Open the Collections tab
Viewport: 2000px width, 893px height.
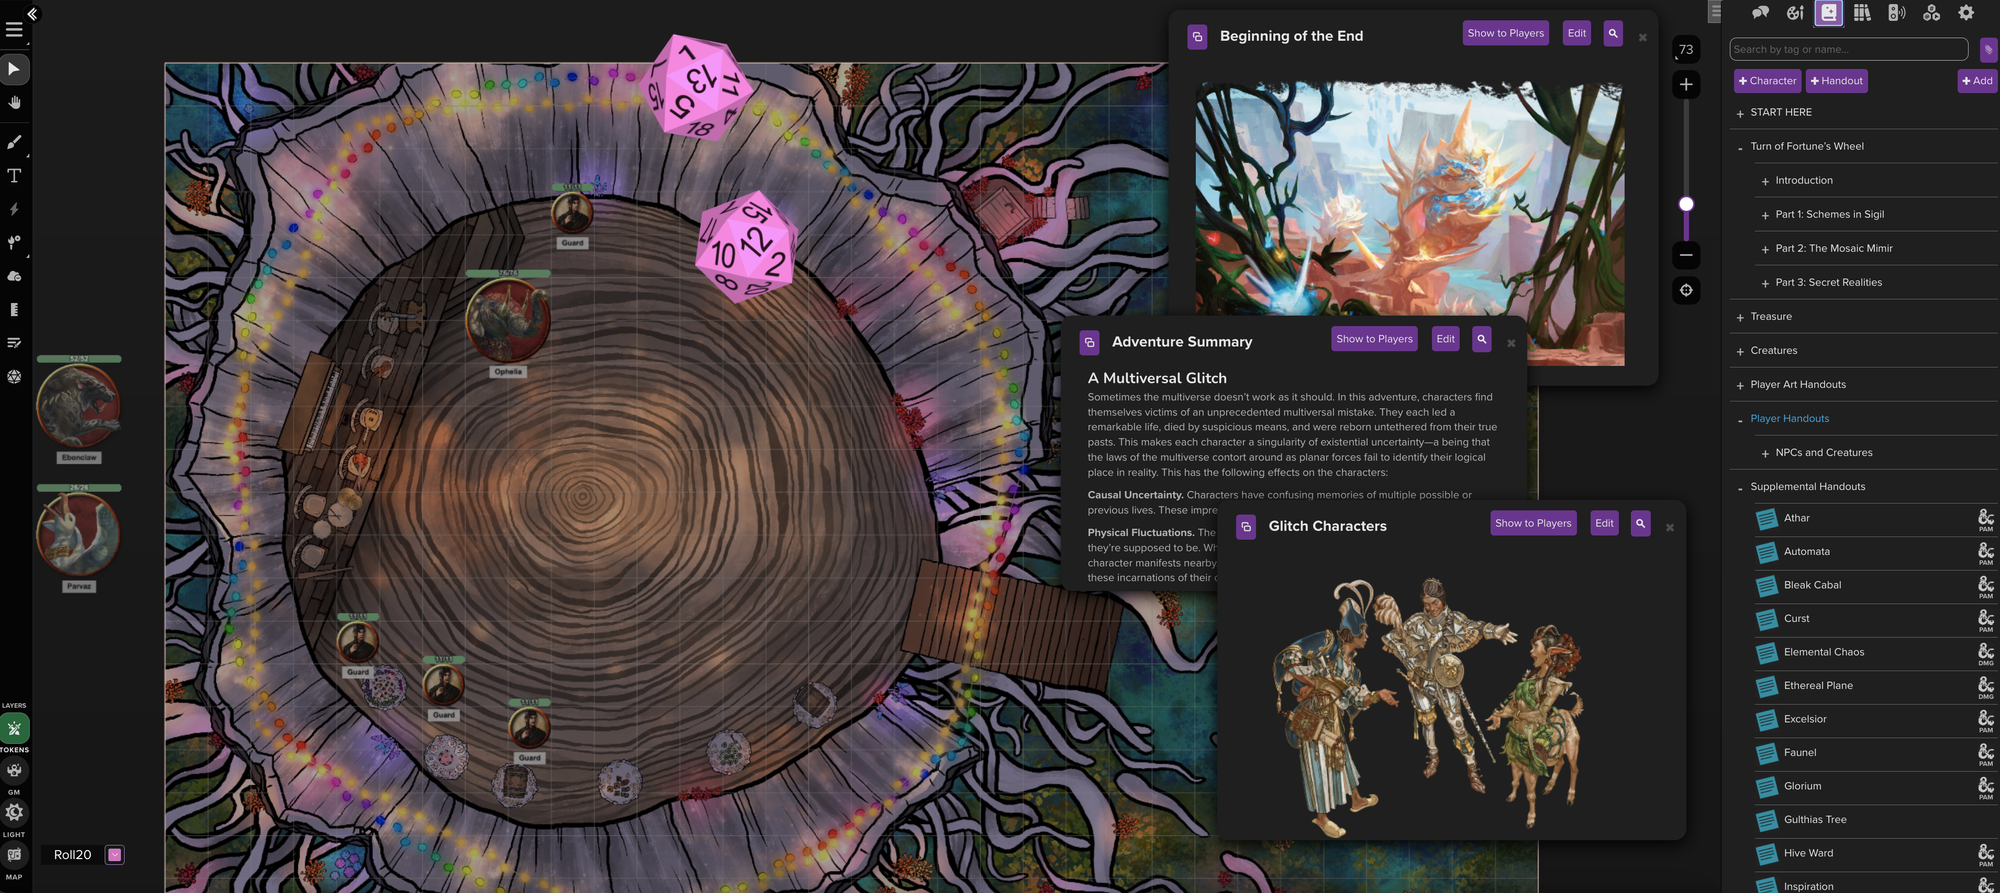[x=1931, y=13]
